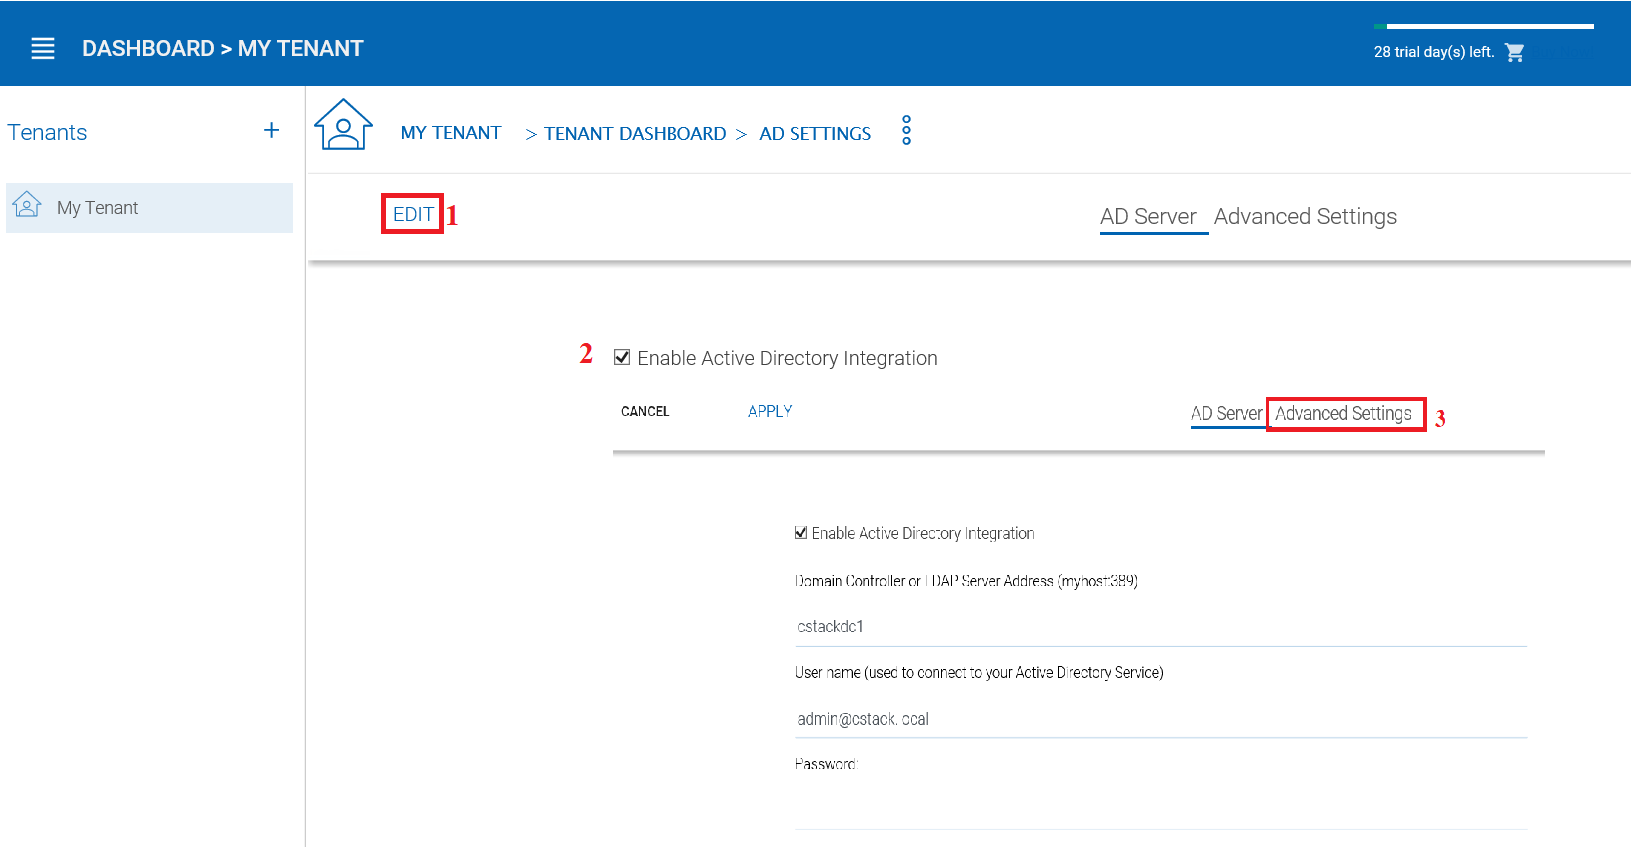Open the three-dot more options menu

(x=906, y=130)
